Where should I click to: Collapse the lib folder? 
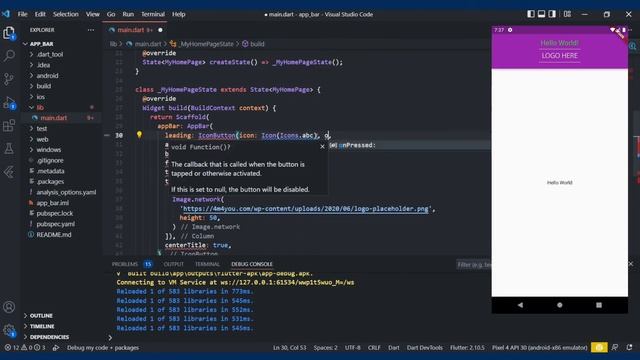point(40,107)
